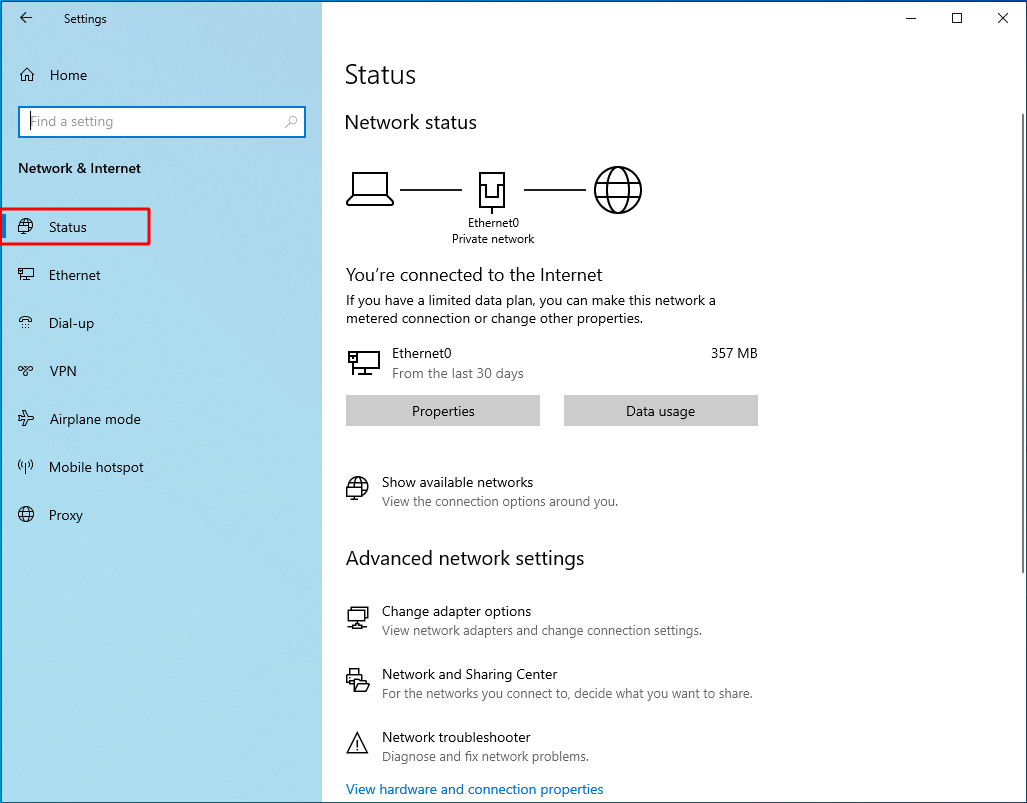Screen dimensions: 1027x803
Task: Click the laptop icon in network diagram
Action: [369, 189]
